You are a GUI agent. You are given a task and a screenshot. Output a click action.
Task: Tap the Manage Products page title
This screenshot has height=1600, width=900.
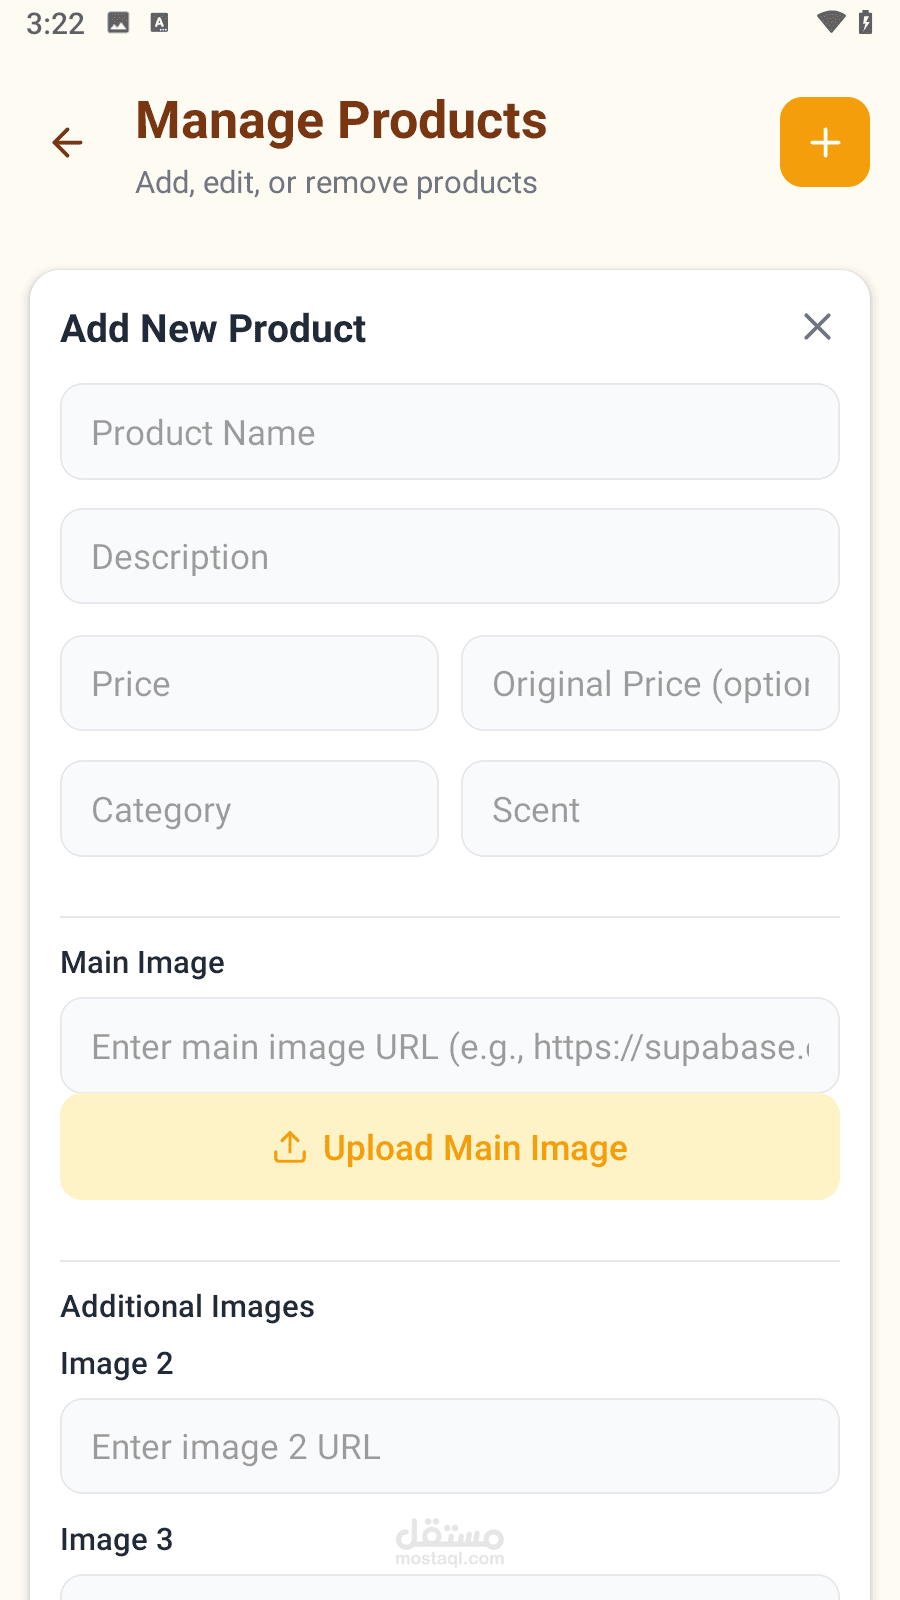[x=341, y=121]
